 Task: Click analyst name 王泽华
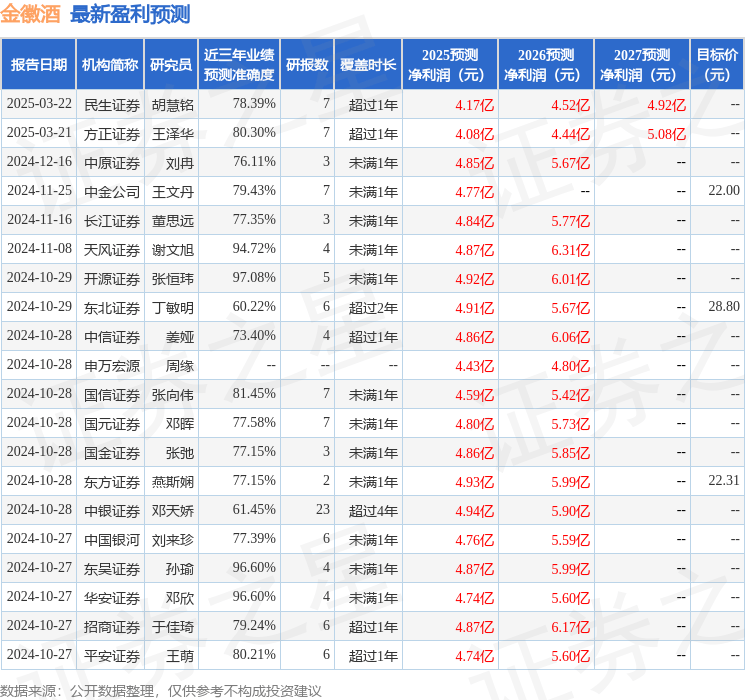point(172,134)
